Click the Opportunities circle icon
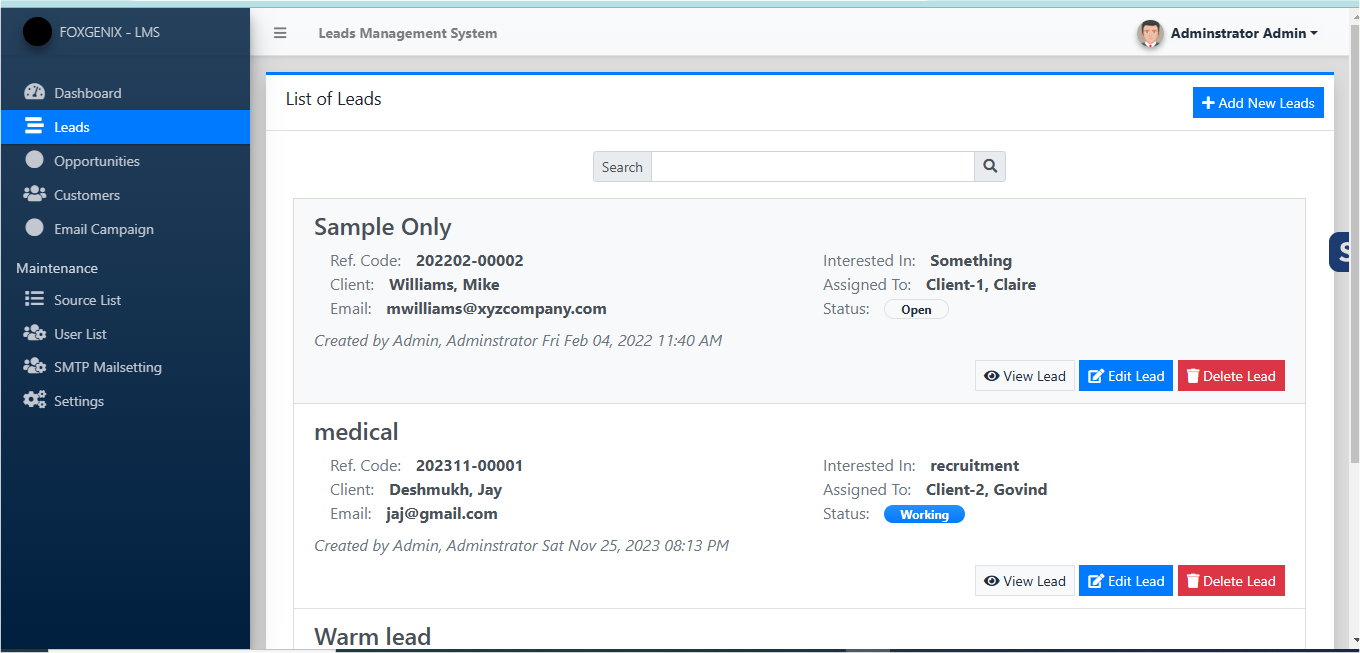Viewport: 1360px width, 653px height. 35,160
